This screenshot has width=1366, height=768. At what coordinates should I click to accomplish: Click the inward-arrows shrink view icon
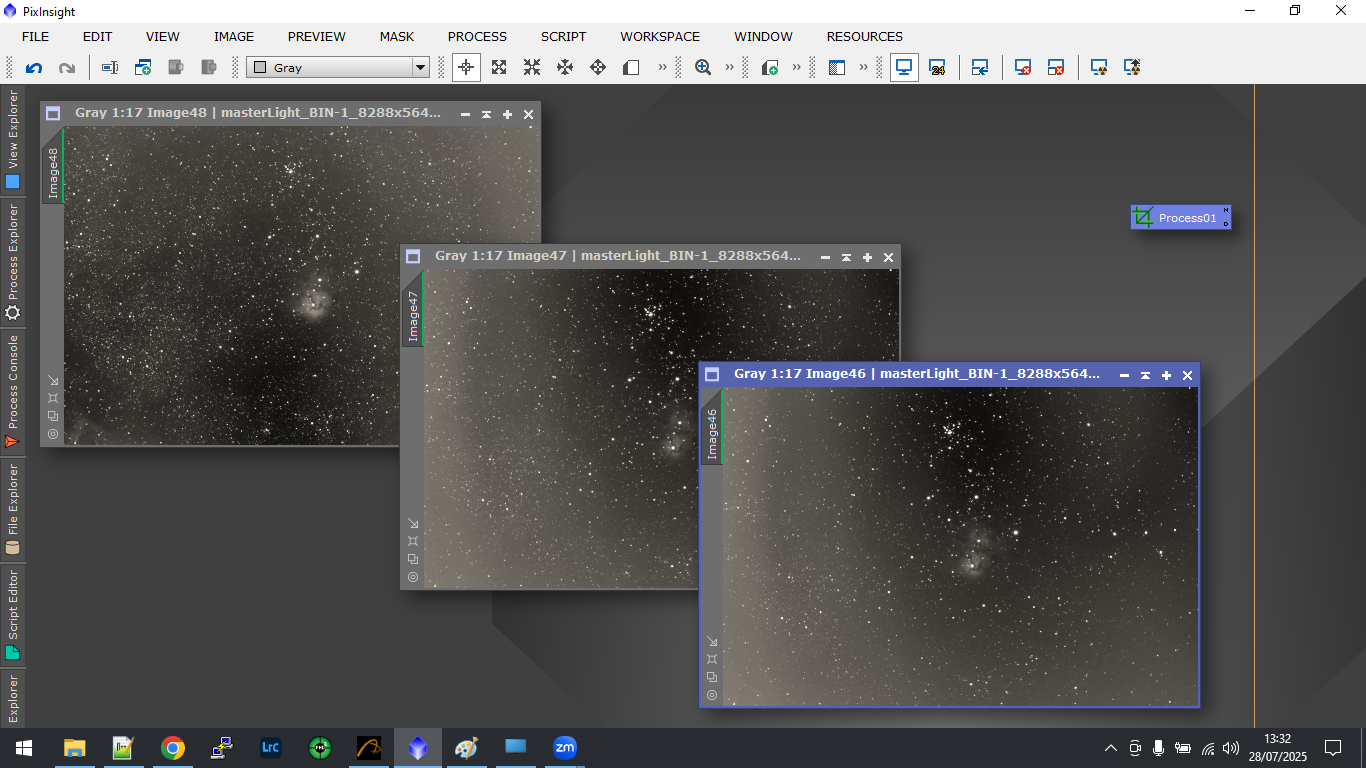point(532,67)
